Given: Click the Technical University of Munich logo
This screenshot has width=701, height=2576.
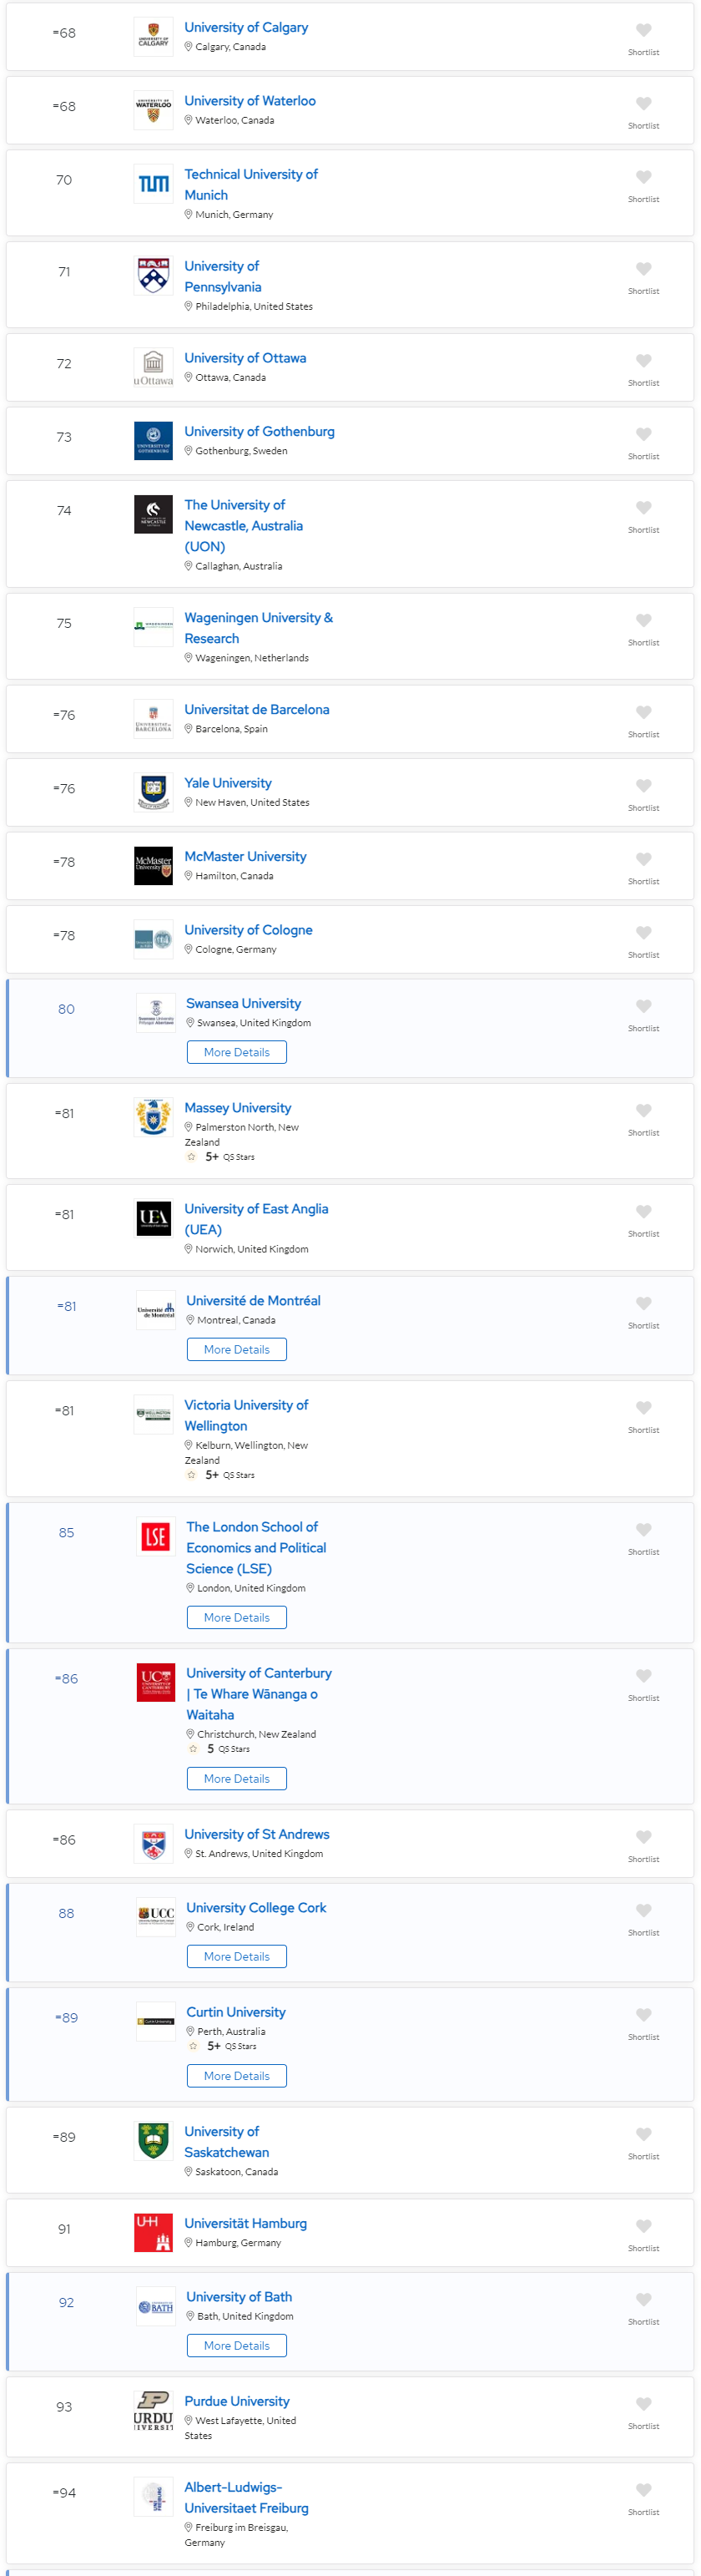Looking at the screenshot, I should 153,184.
